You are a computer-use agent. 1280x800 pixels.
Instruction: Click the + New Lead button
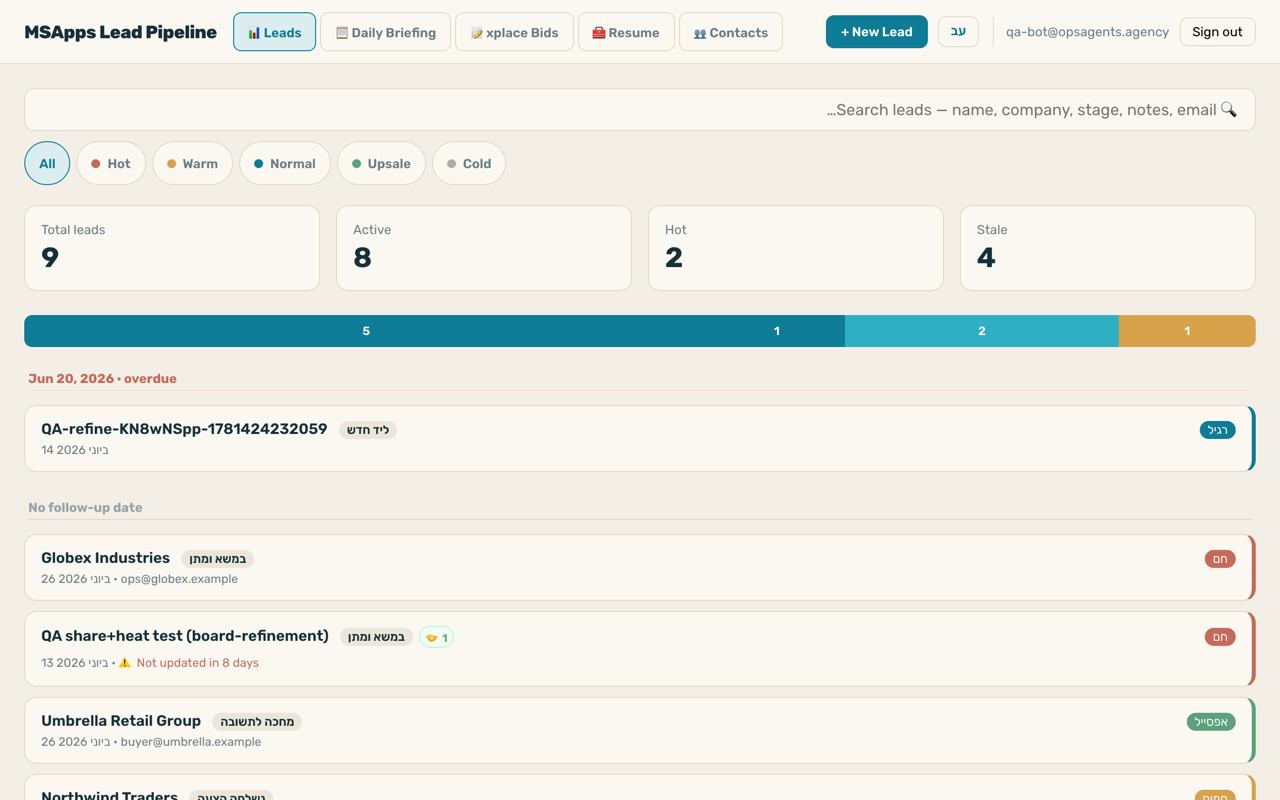tap(877, 32)
